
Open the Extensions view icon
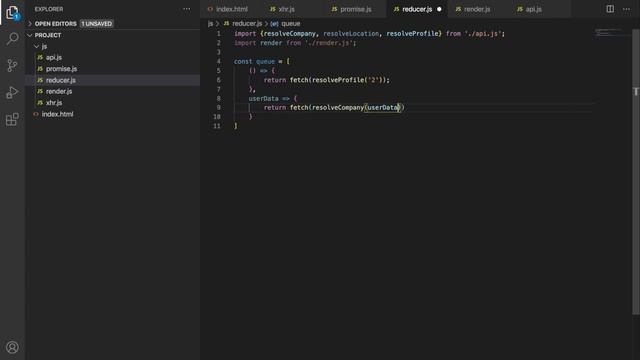(x=12, y=119)
